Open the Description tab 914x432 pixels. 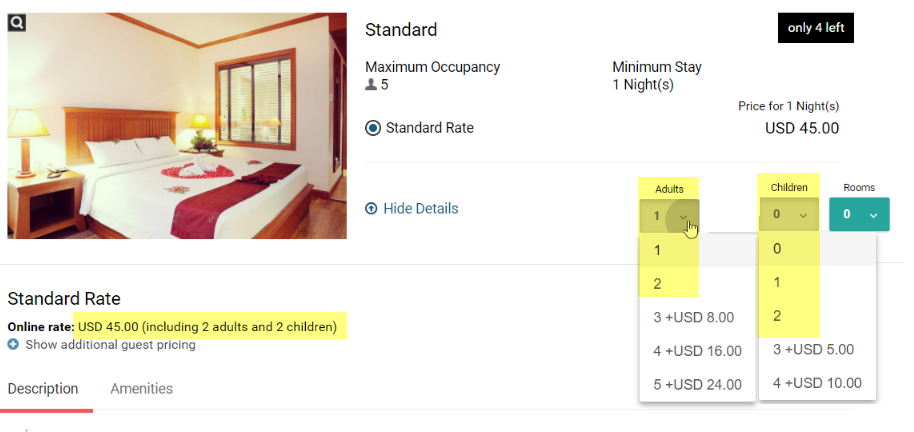[43, 389]
